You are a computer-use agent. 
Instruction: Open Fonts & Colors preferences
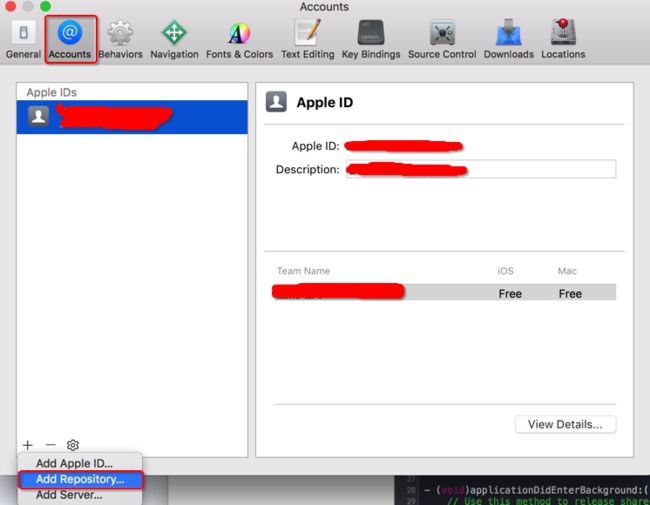239,40
